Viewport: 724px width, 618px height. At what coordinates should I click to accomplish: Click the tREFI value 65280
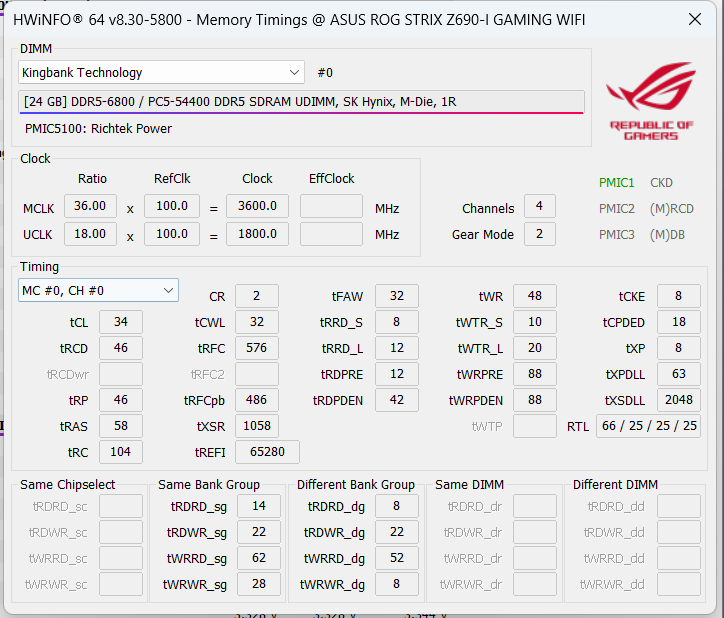click(x=267, y=452)
